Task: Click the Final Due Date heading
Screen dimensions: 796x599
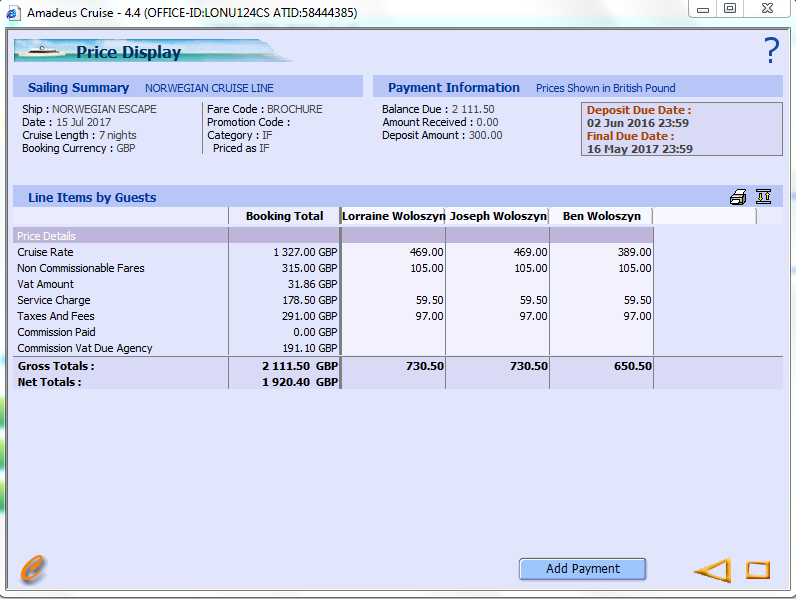Action: [630, 136]
